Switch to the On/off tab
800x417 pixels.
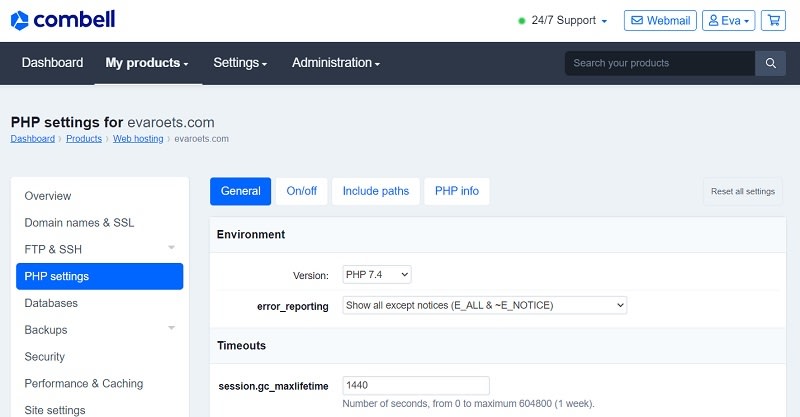tap(302, 191)
